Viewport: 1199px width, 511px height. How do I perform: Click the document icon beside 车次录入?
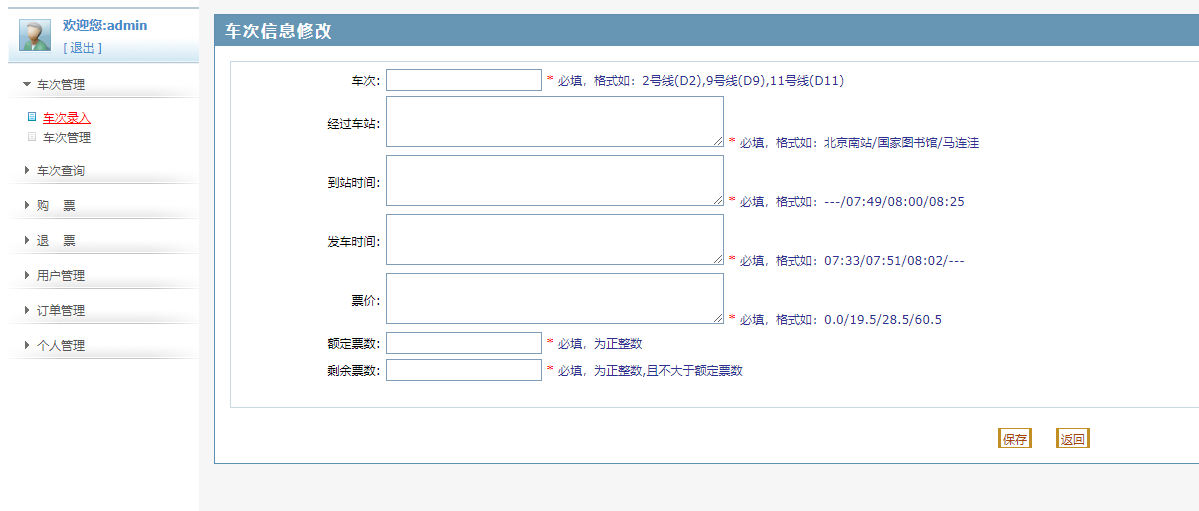[x=31, y=117]
